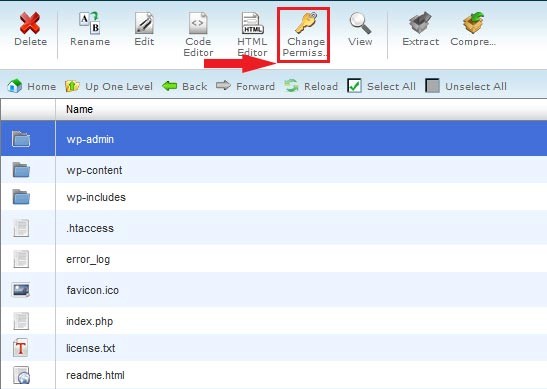
Task: Click the license.txt text file icon
Action: click(21, 348)
